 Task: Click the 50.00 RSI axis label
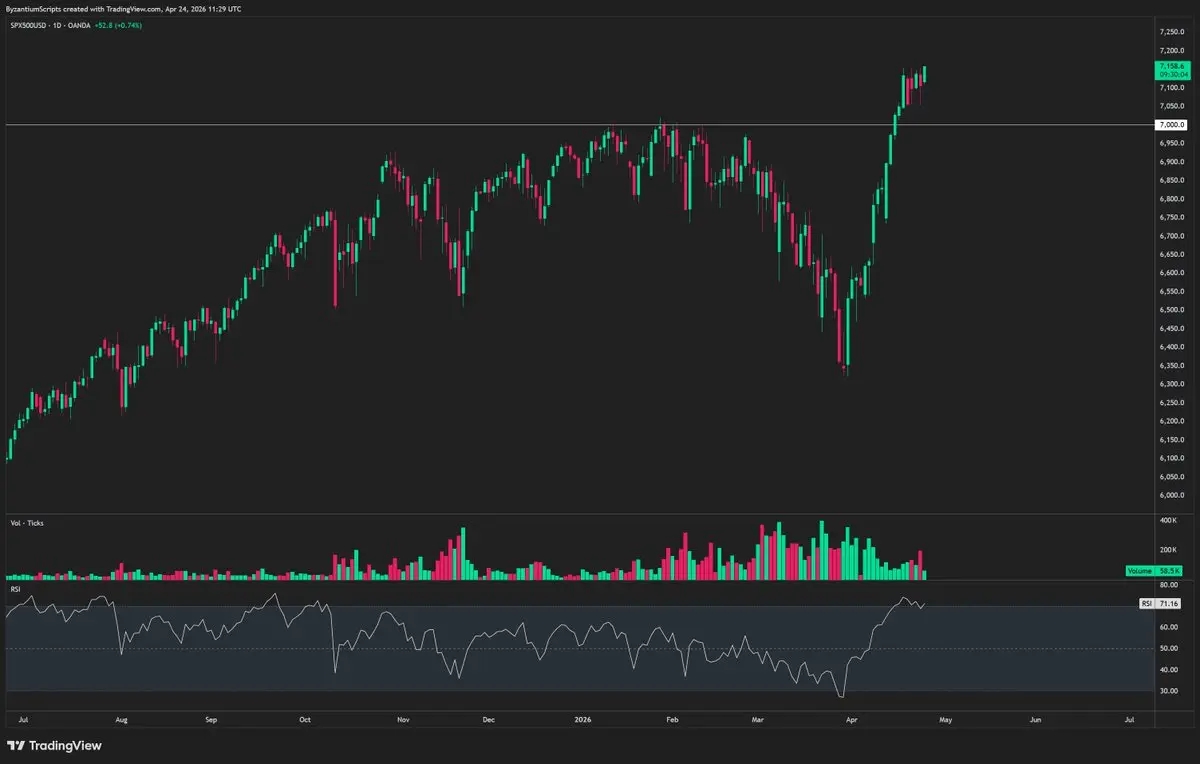(1169, 648)
